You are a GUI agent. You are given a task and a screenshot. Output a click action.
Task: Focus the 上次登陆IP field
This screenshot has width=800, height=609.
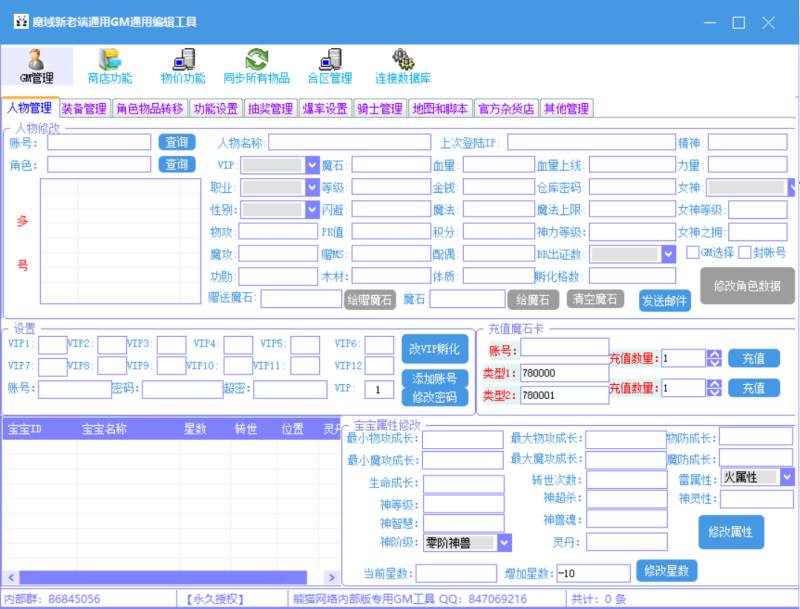(x=591, y=142)
